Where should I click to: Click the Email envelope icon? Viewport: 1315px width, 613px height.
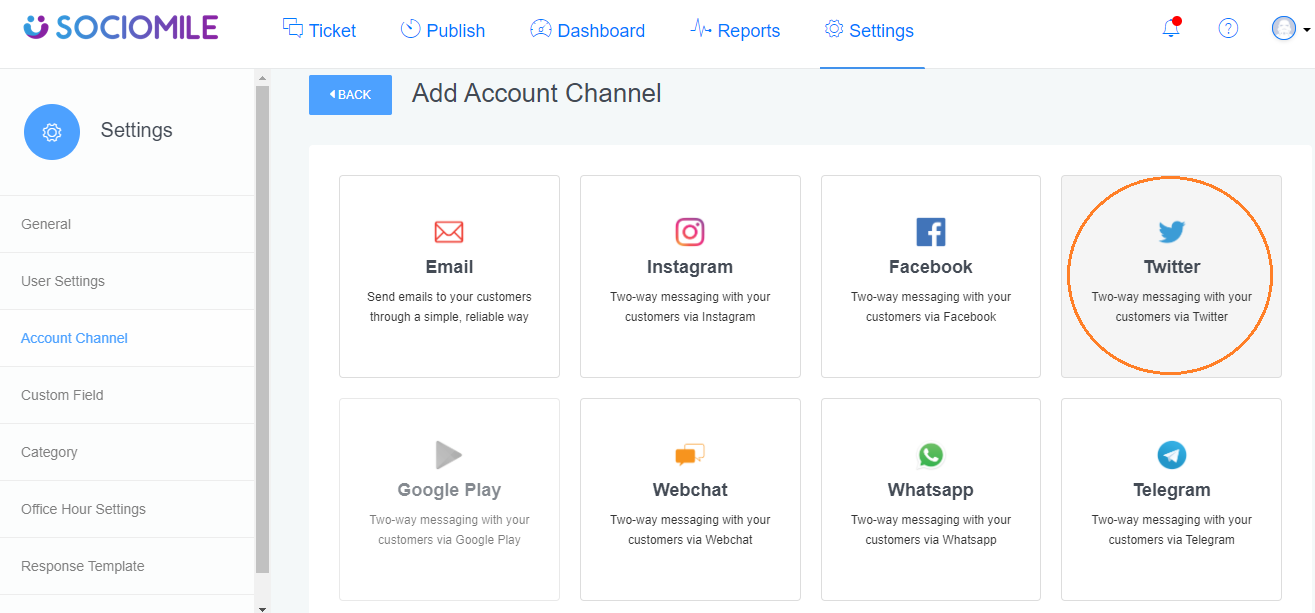click(449, 232)
